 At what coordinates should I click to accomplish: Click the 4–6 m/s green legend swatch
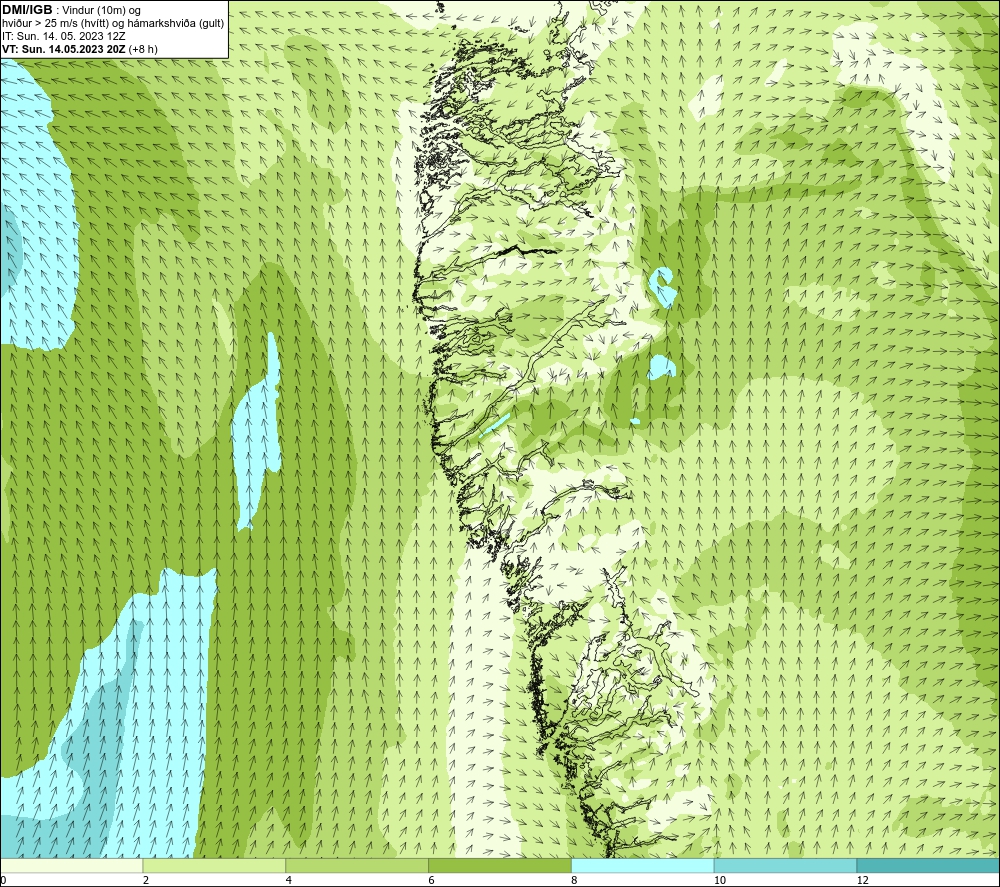point(357,865)
